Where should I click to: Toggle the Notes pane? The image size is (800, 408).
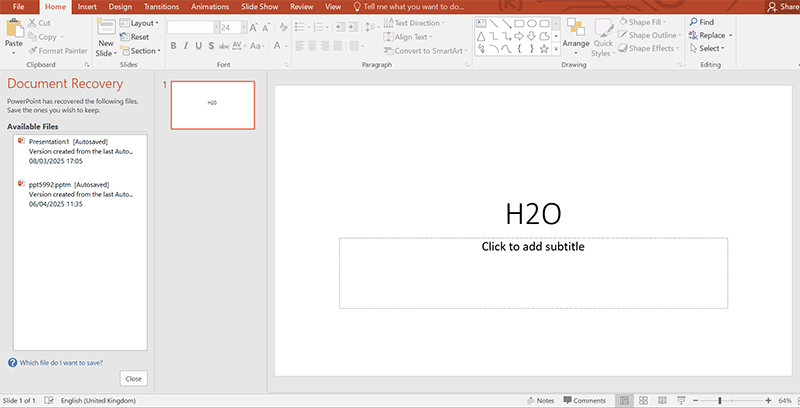[x=540, y=400]
